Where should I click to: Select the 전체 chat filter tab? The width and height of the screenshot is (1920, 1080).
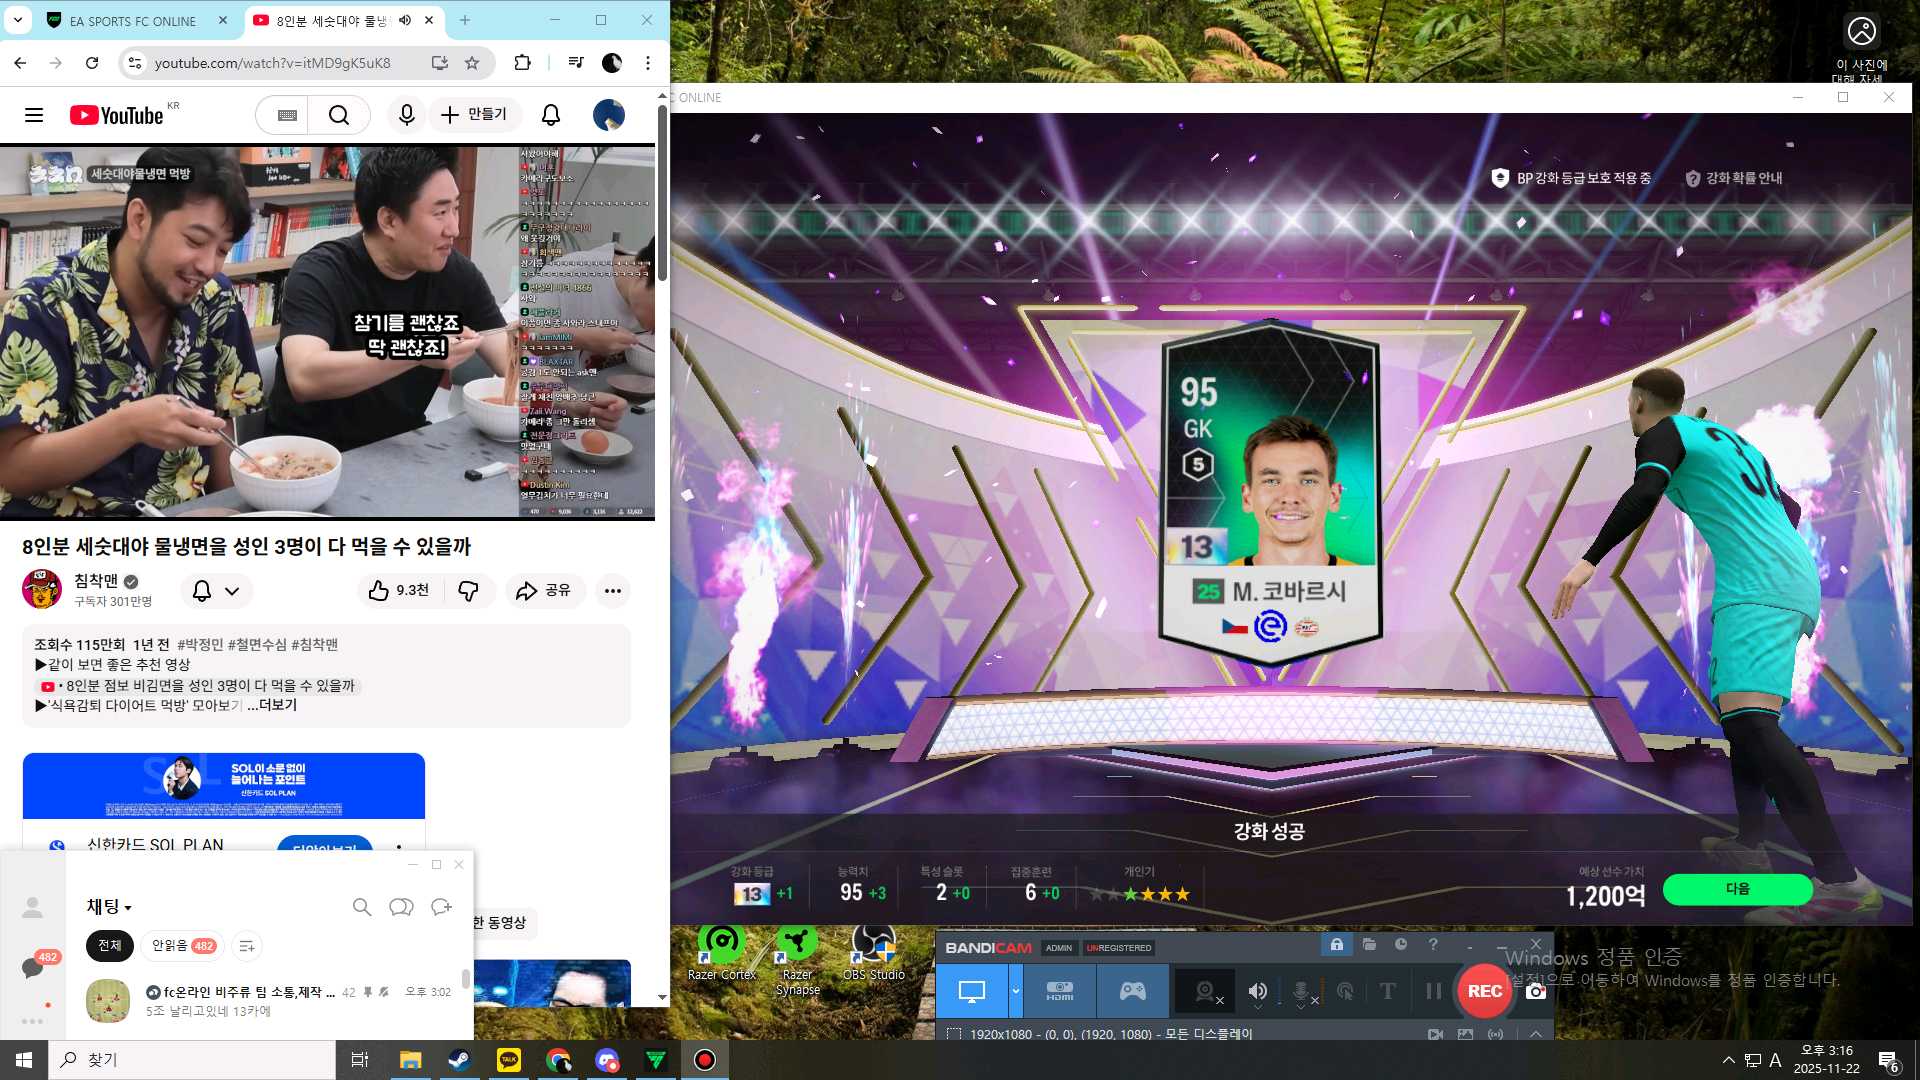click(110, 946)
